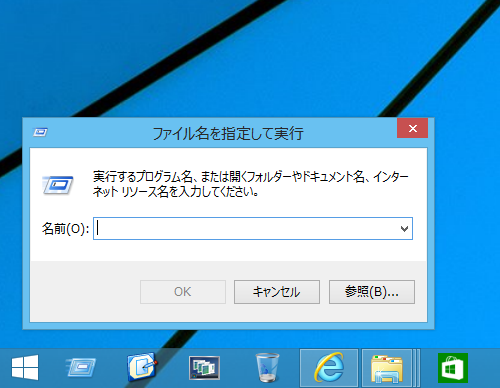500x388 pixels.
Task: Click the 名前(O): label
Action: pos(65,229)
